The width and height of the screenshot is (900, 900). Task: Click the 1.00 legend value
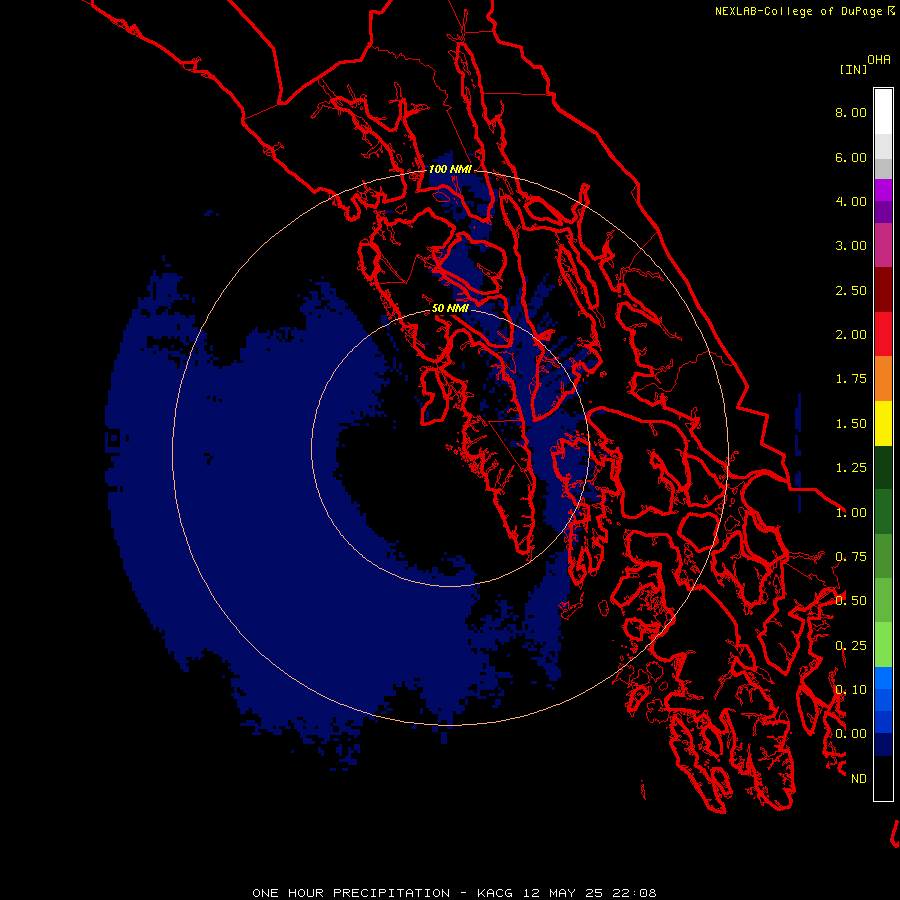(x=851, y=513)
